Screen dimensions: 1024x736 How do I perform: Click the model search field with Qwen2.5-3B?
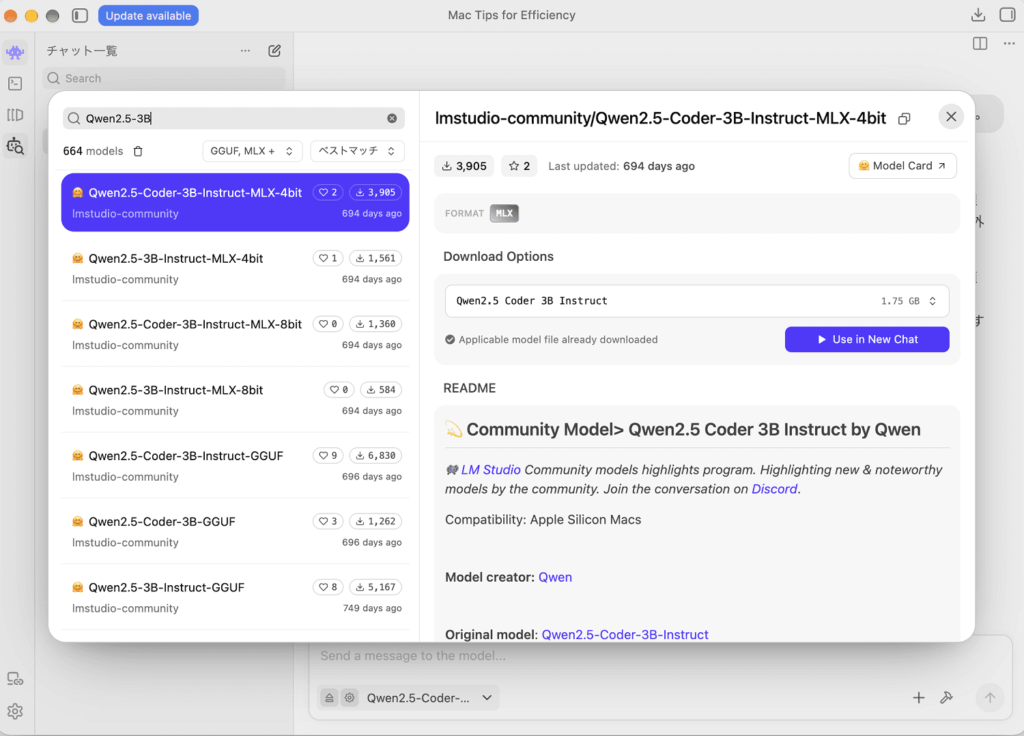coord(234,118)
